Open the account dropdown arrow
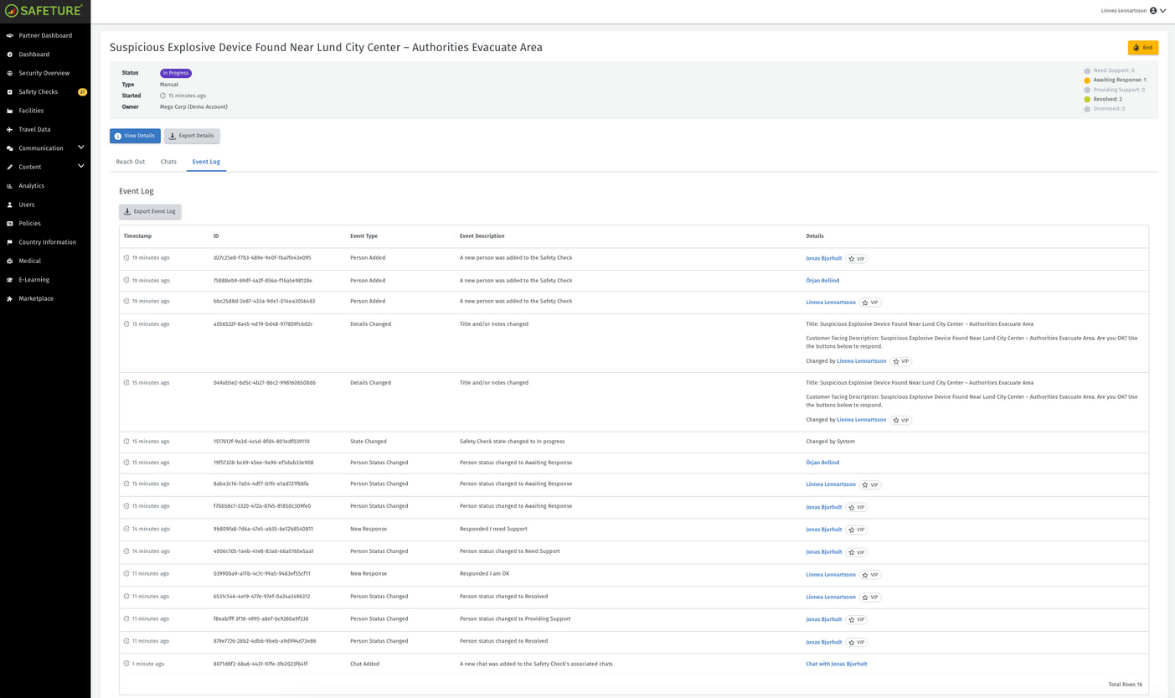This screenshot has height=698, width=1175. (x=1163, y=11)
